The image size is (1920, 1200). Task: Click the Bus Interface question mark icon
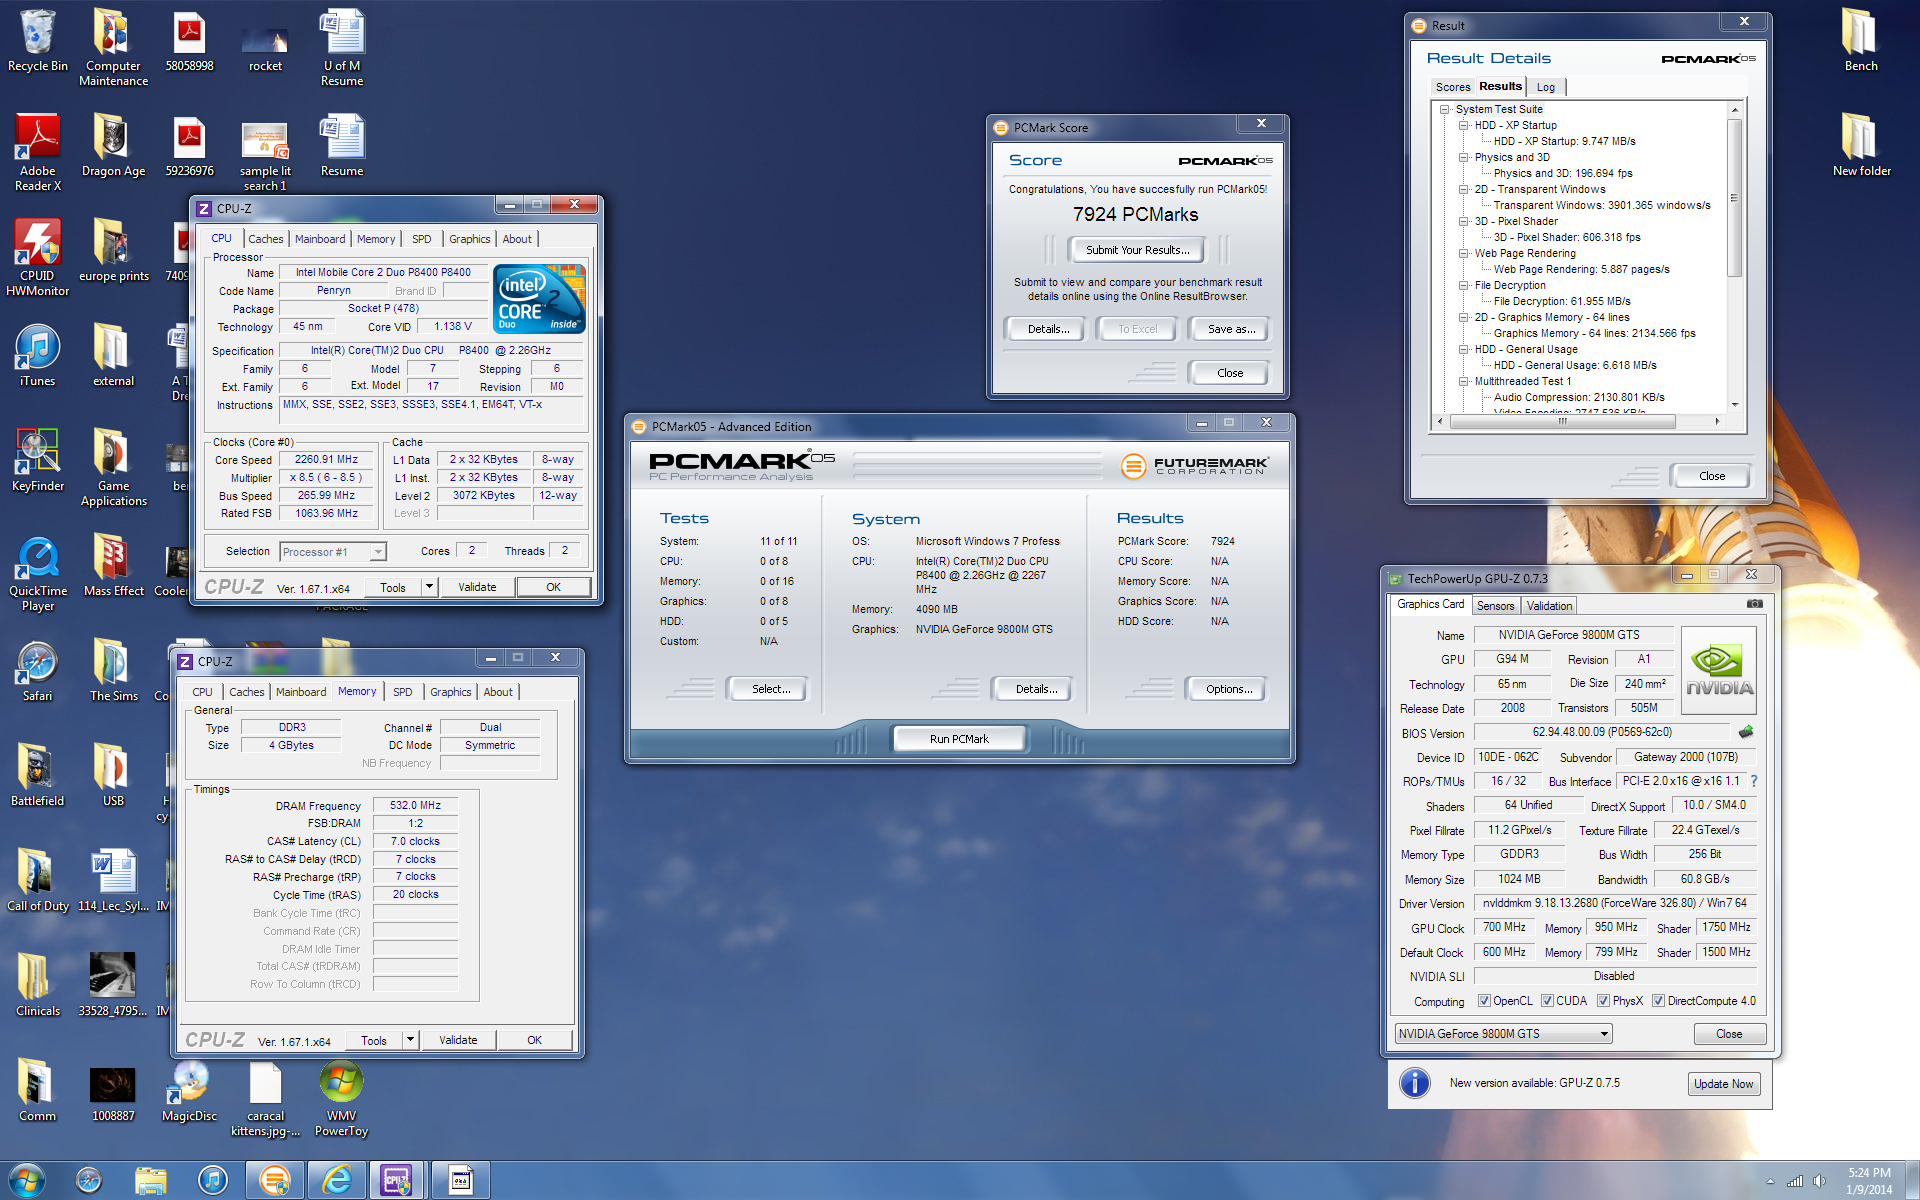(1753, 781)
